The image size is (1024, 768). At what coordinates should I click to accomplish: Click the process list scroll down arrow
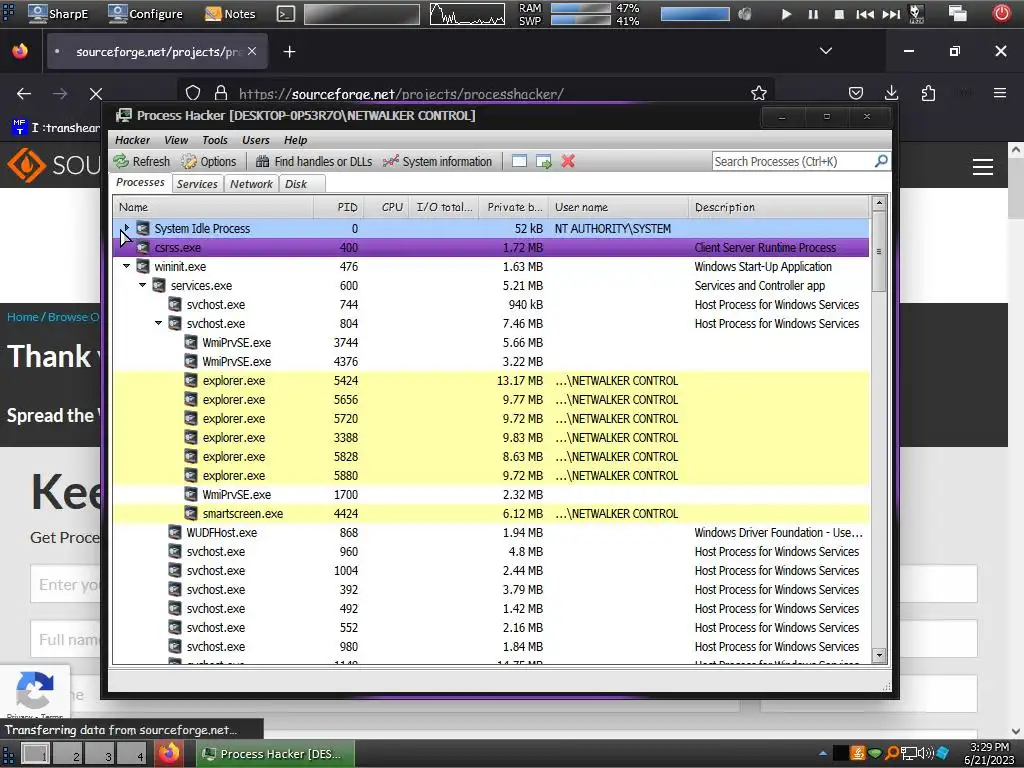point(879,655)
